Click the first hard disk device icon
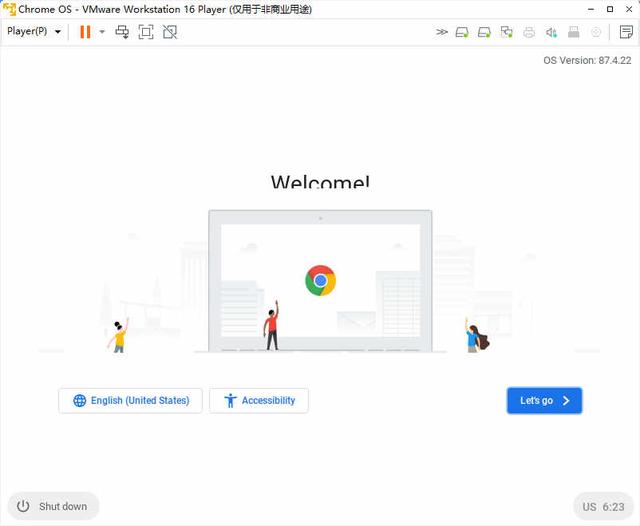 click(462, 32)
